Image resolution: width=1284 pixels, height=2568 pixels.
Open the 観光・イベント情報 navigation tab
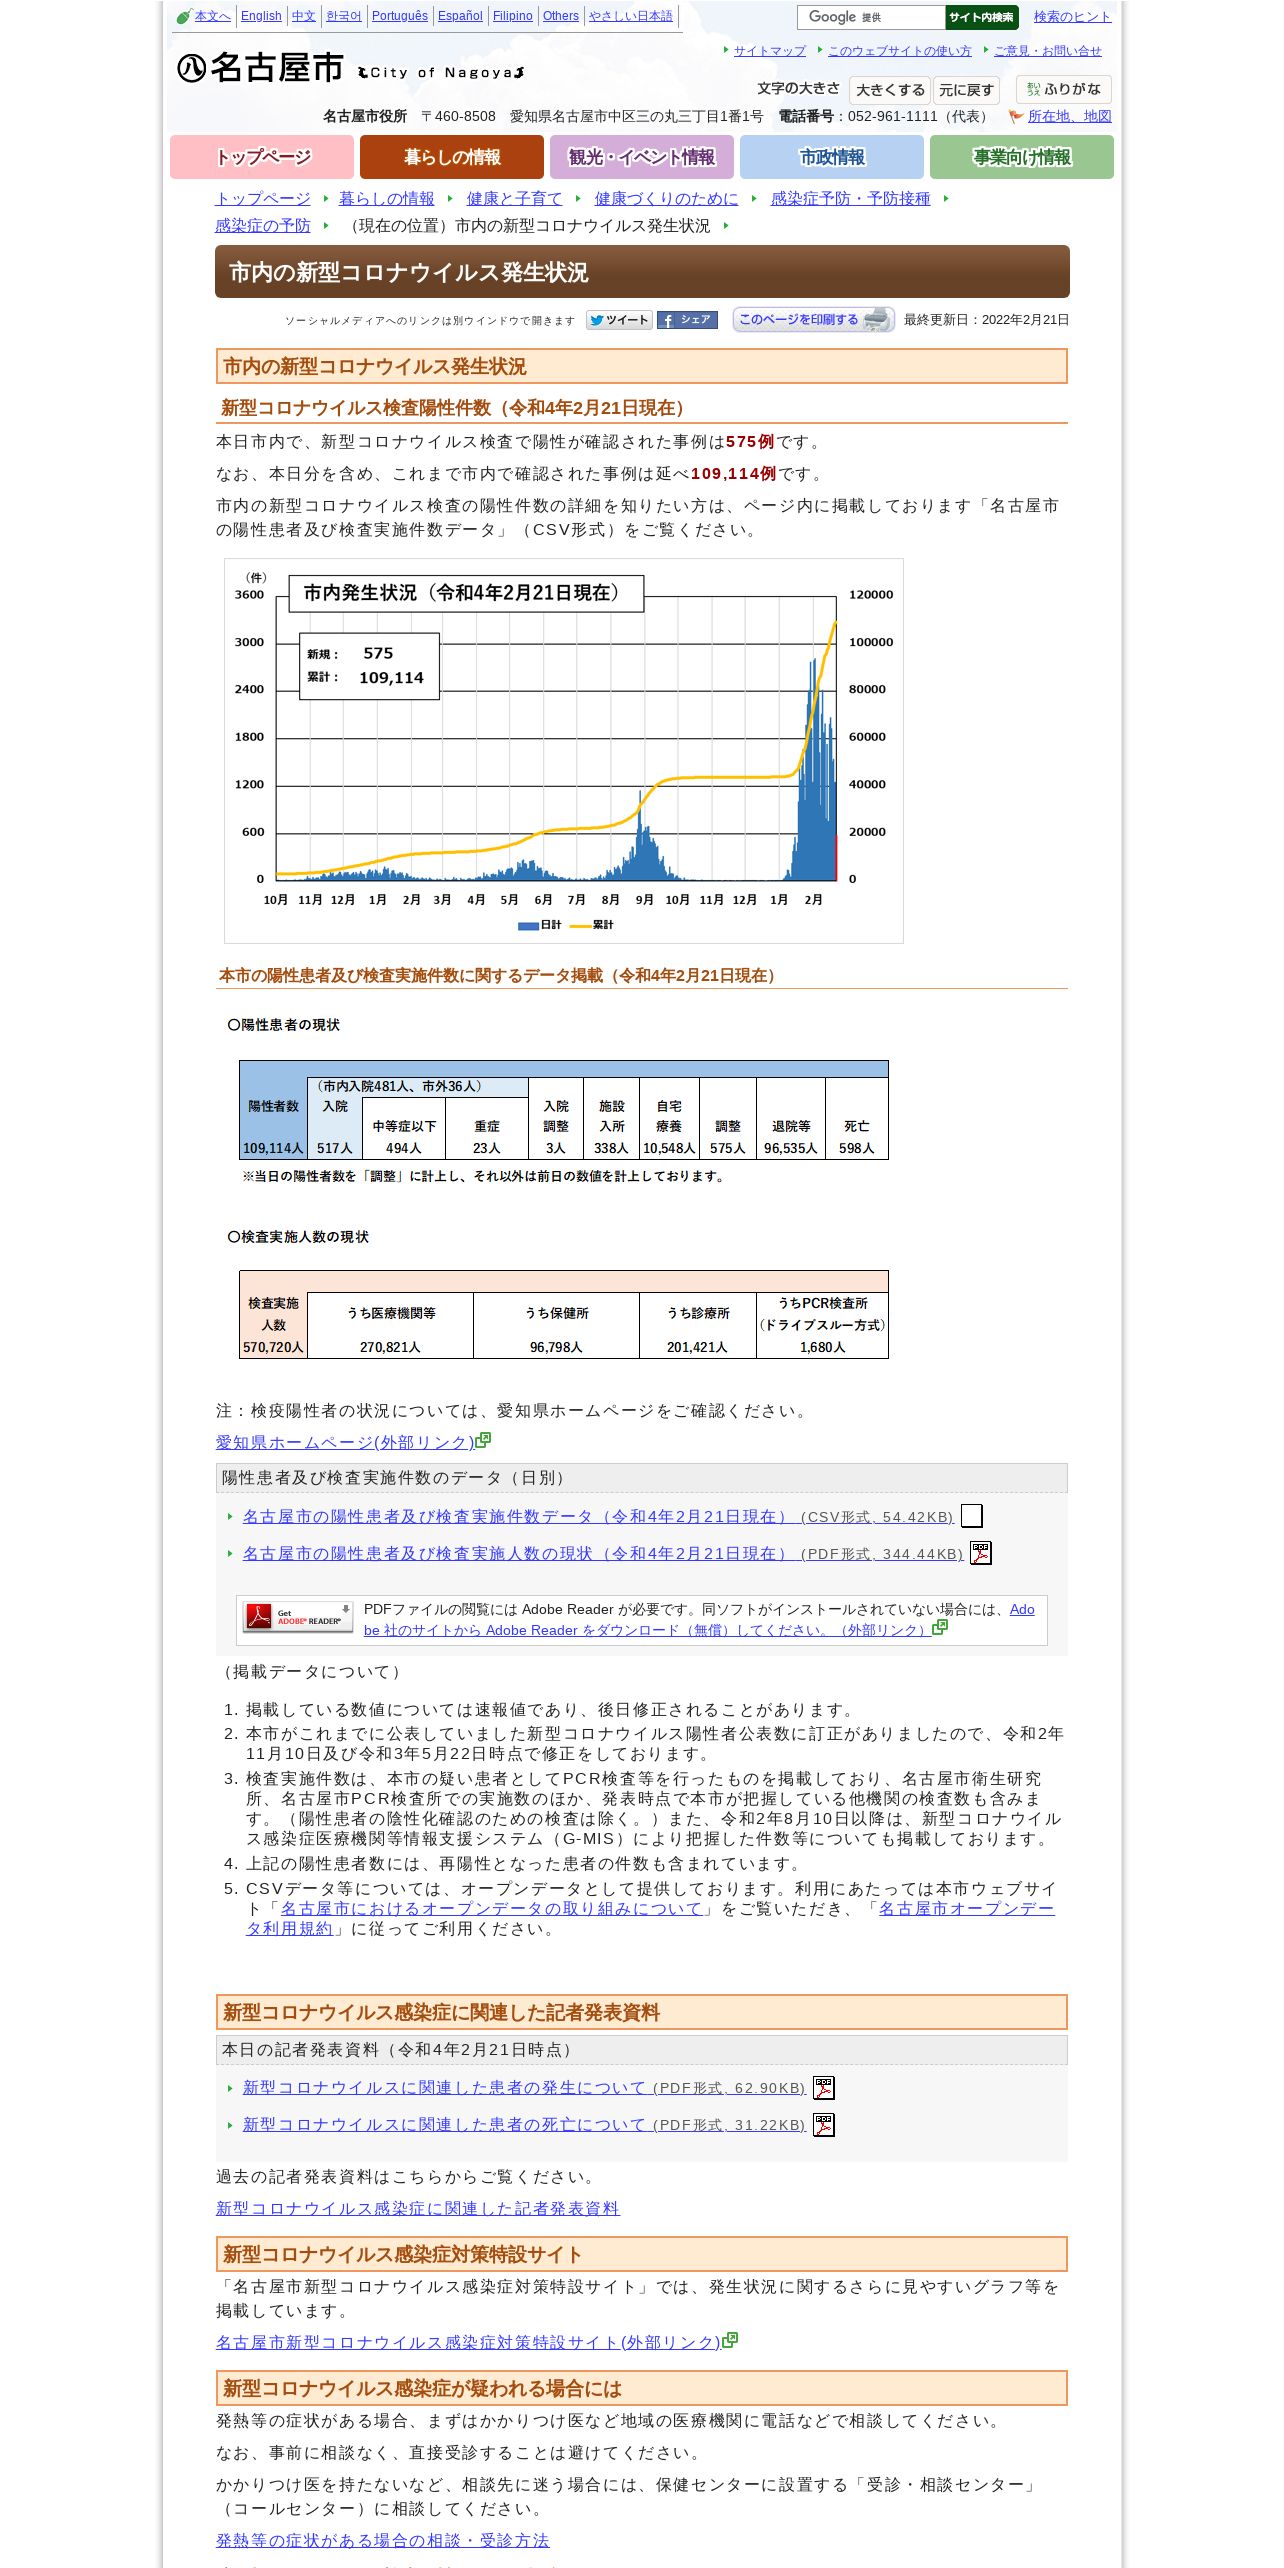(642, 157)
